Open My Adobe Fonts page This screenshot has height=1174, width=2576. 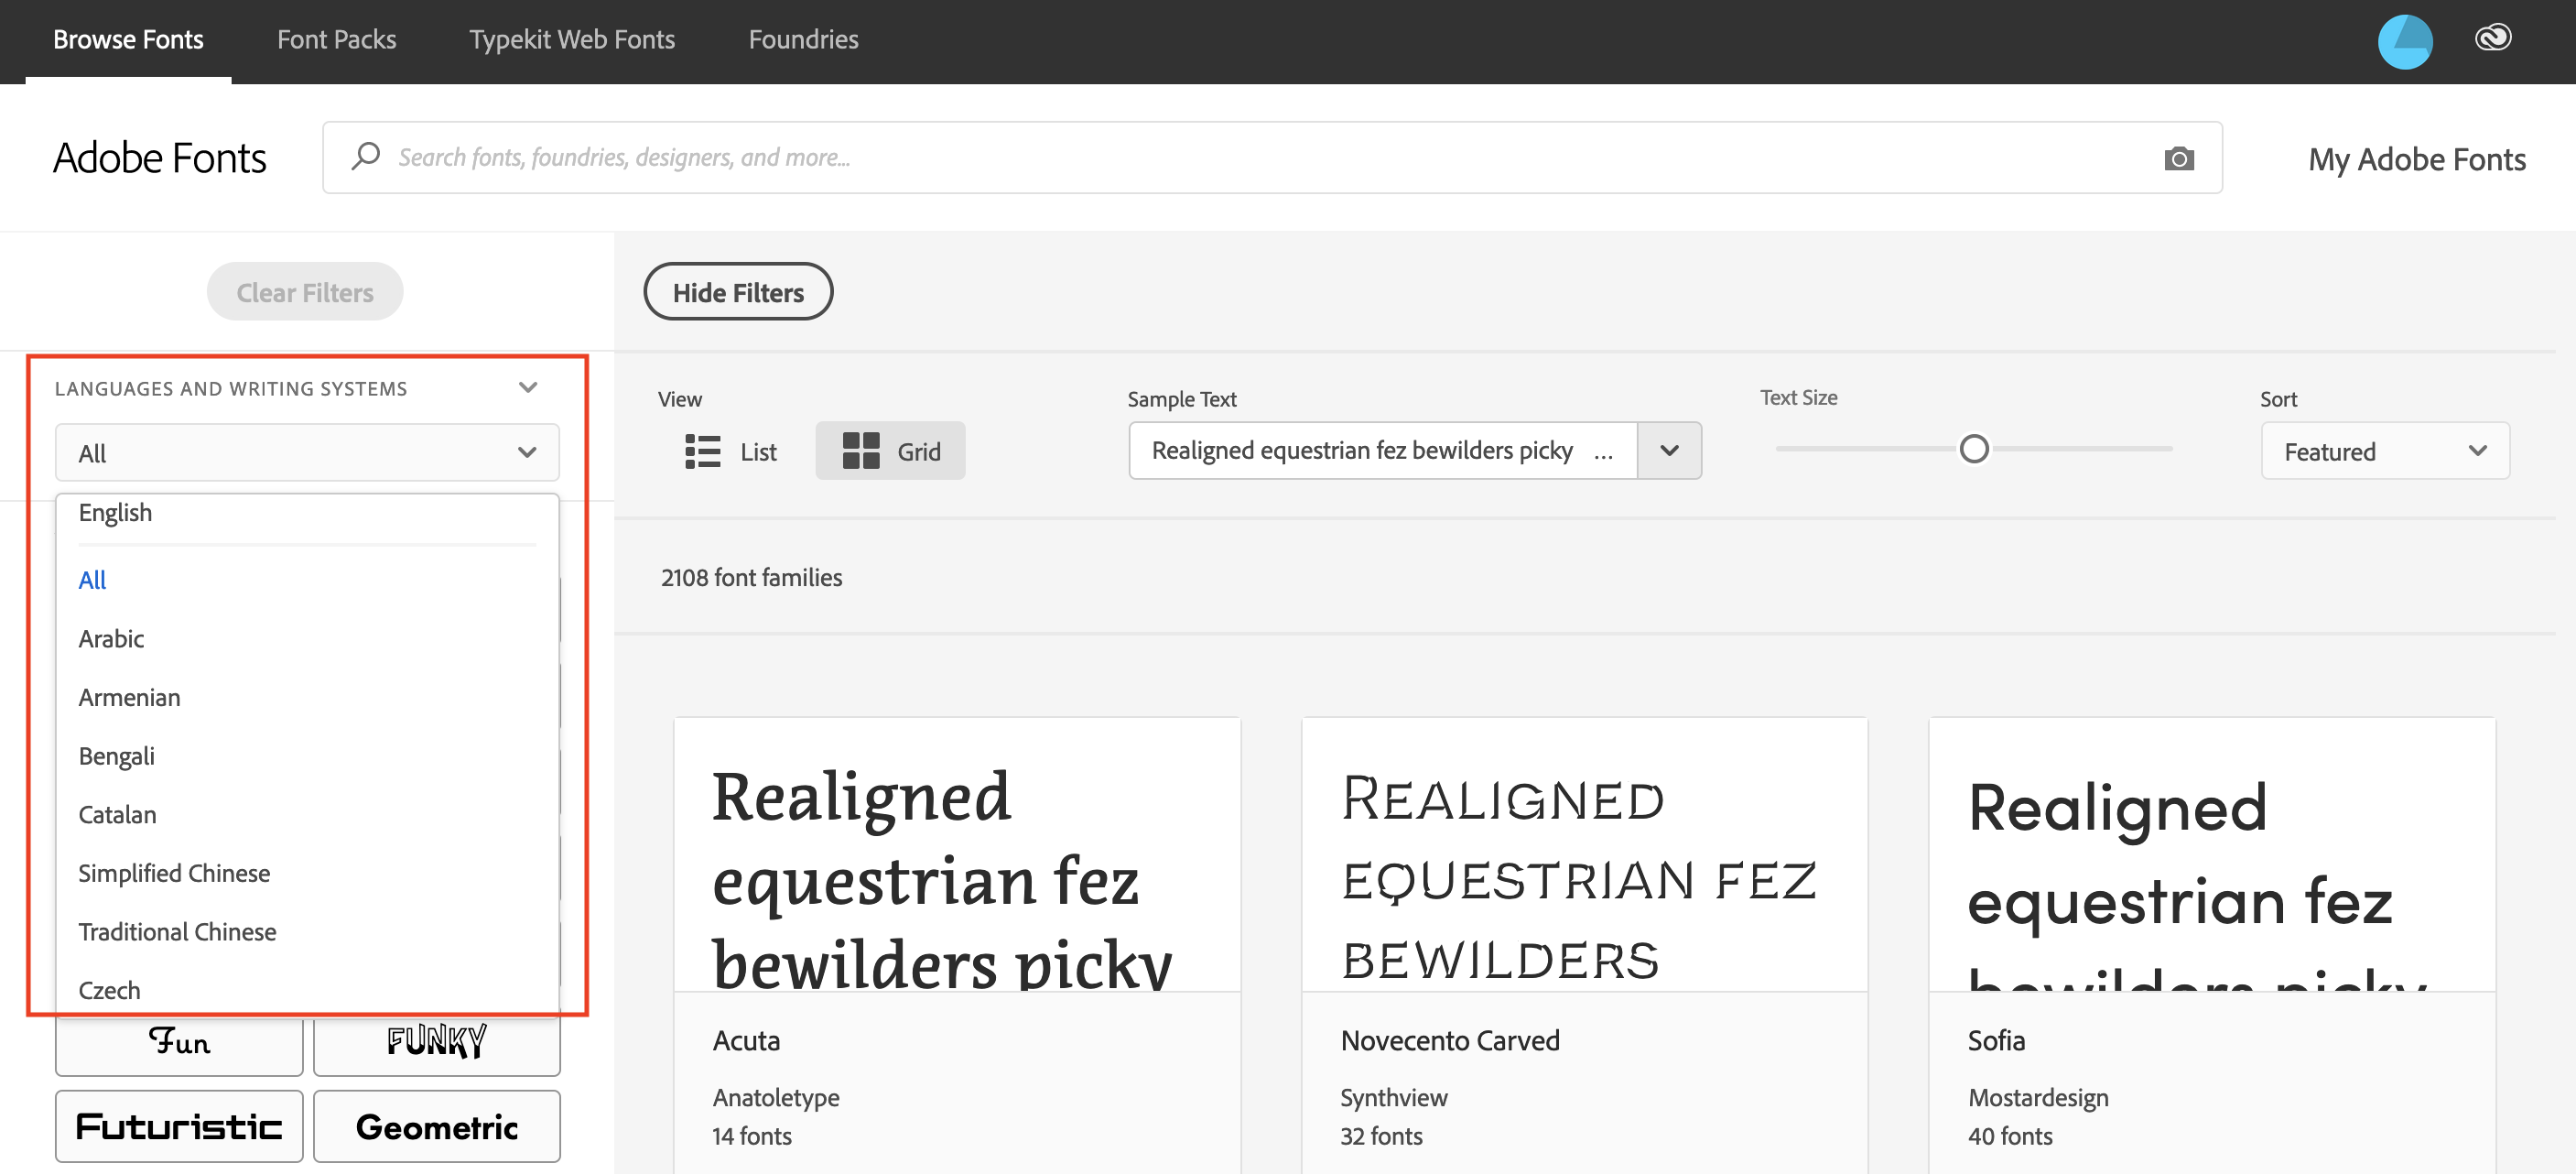pyautogui.click(x=2412, y=158)
